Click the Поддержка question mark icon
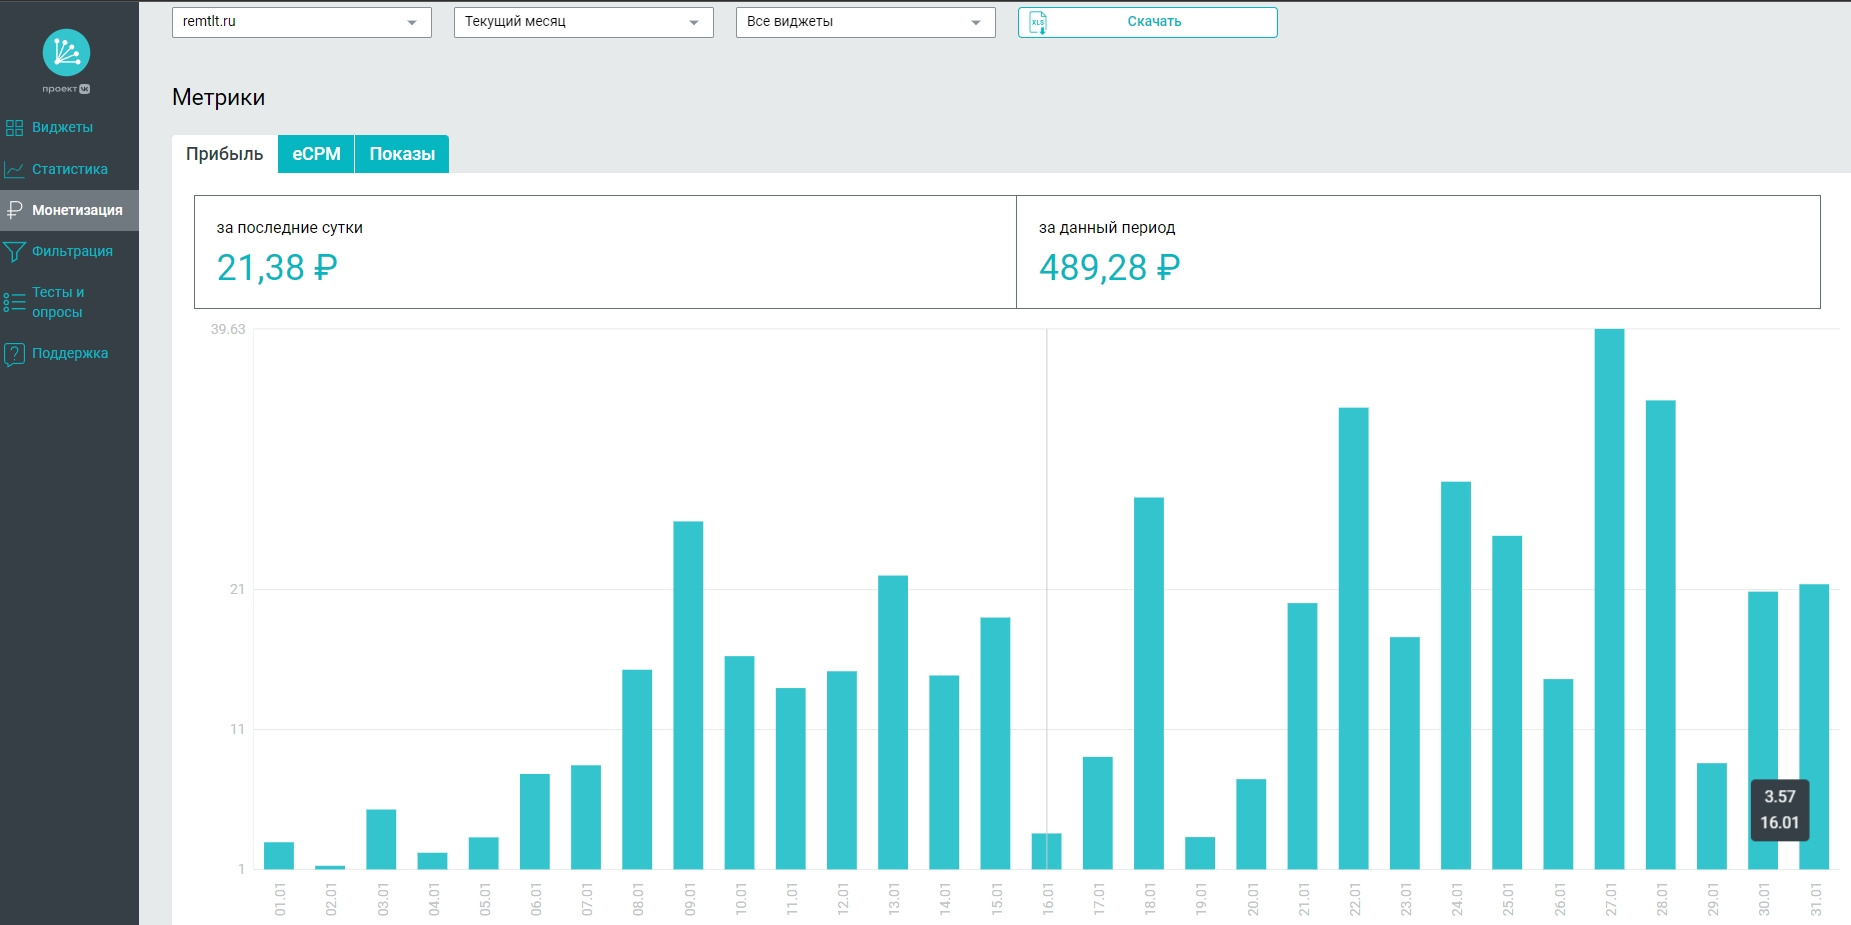This screenshot has height=925, width=1851. 14,354
